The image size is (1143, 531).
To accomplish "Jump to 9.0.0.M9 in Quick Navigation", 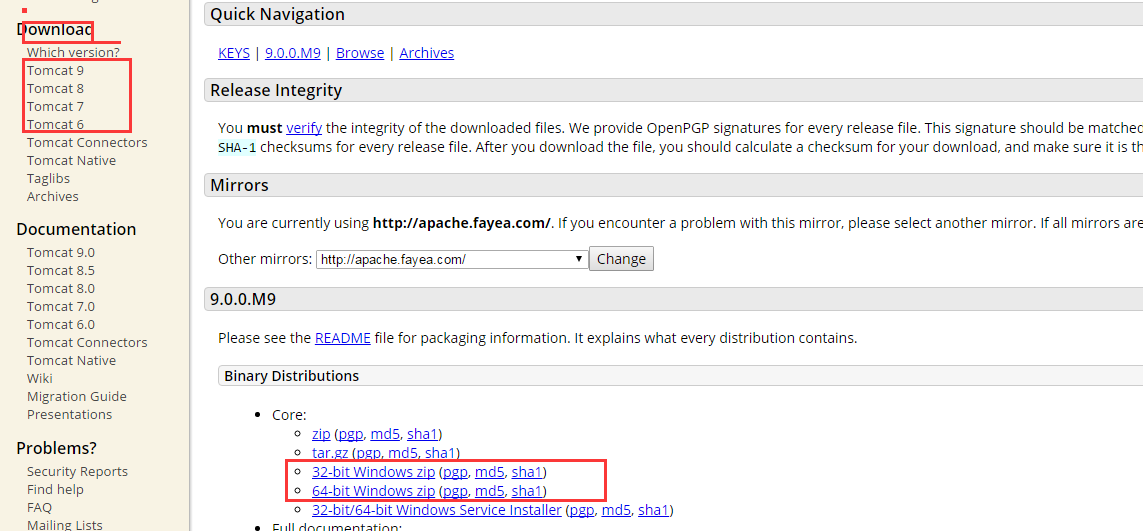I will click(x=292, y=53).
